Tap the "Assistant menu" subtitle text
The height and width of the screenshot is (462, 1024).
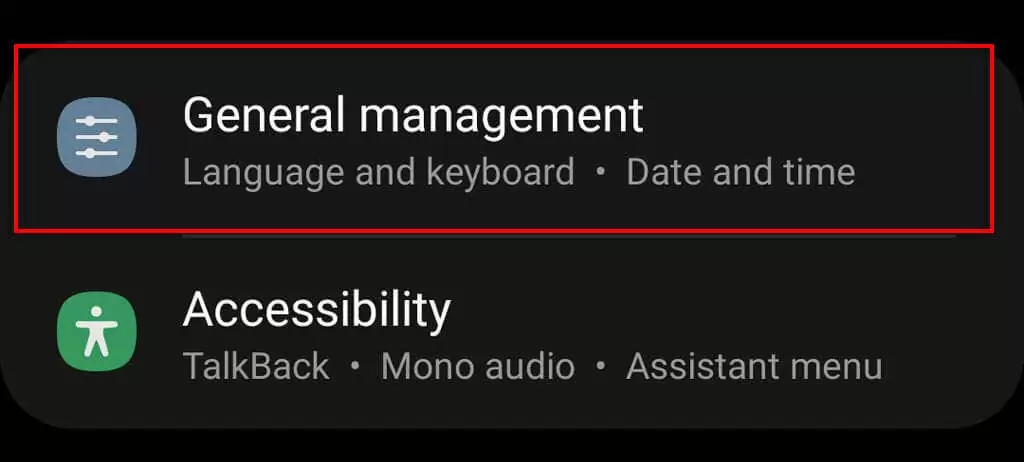[x=754, y=366]
